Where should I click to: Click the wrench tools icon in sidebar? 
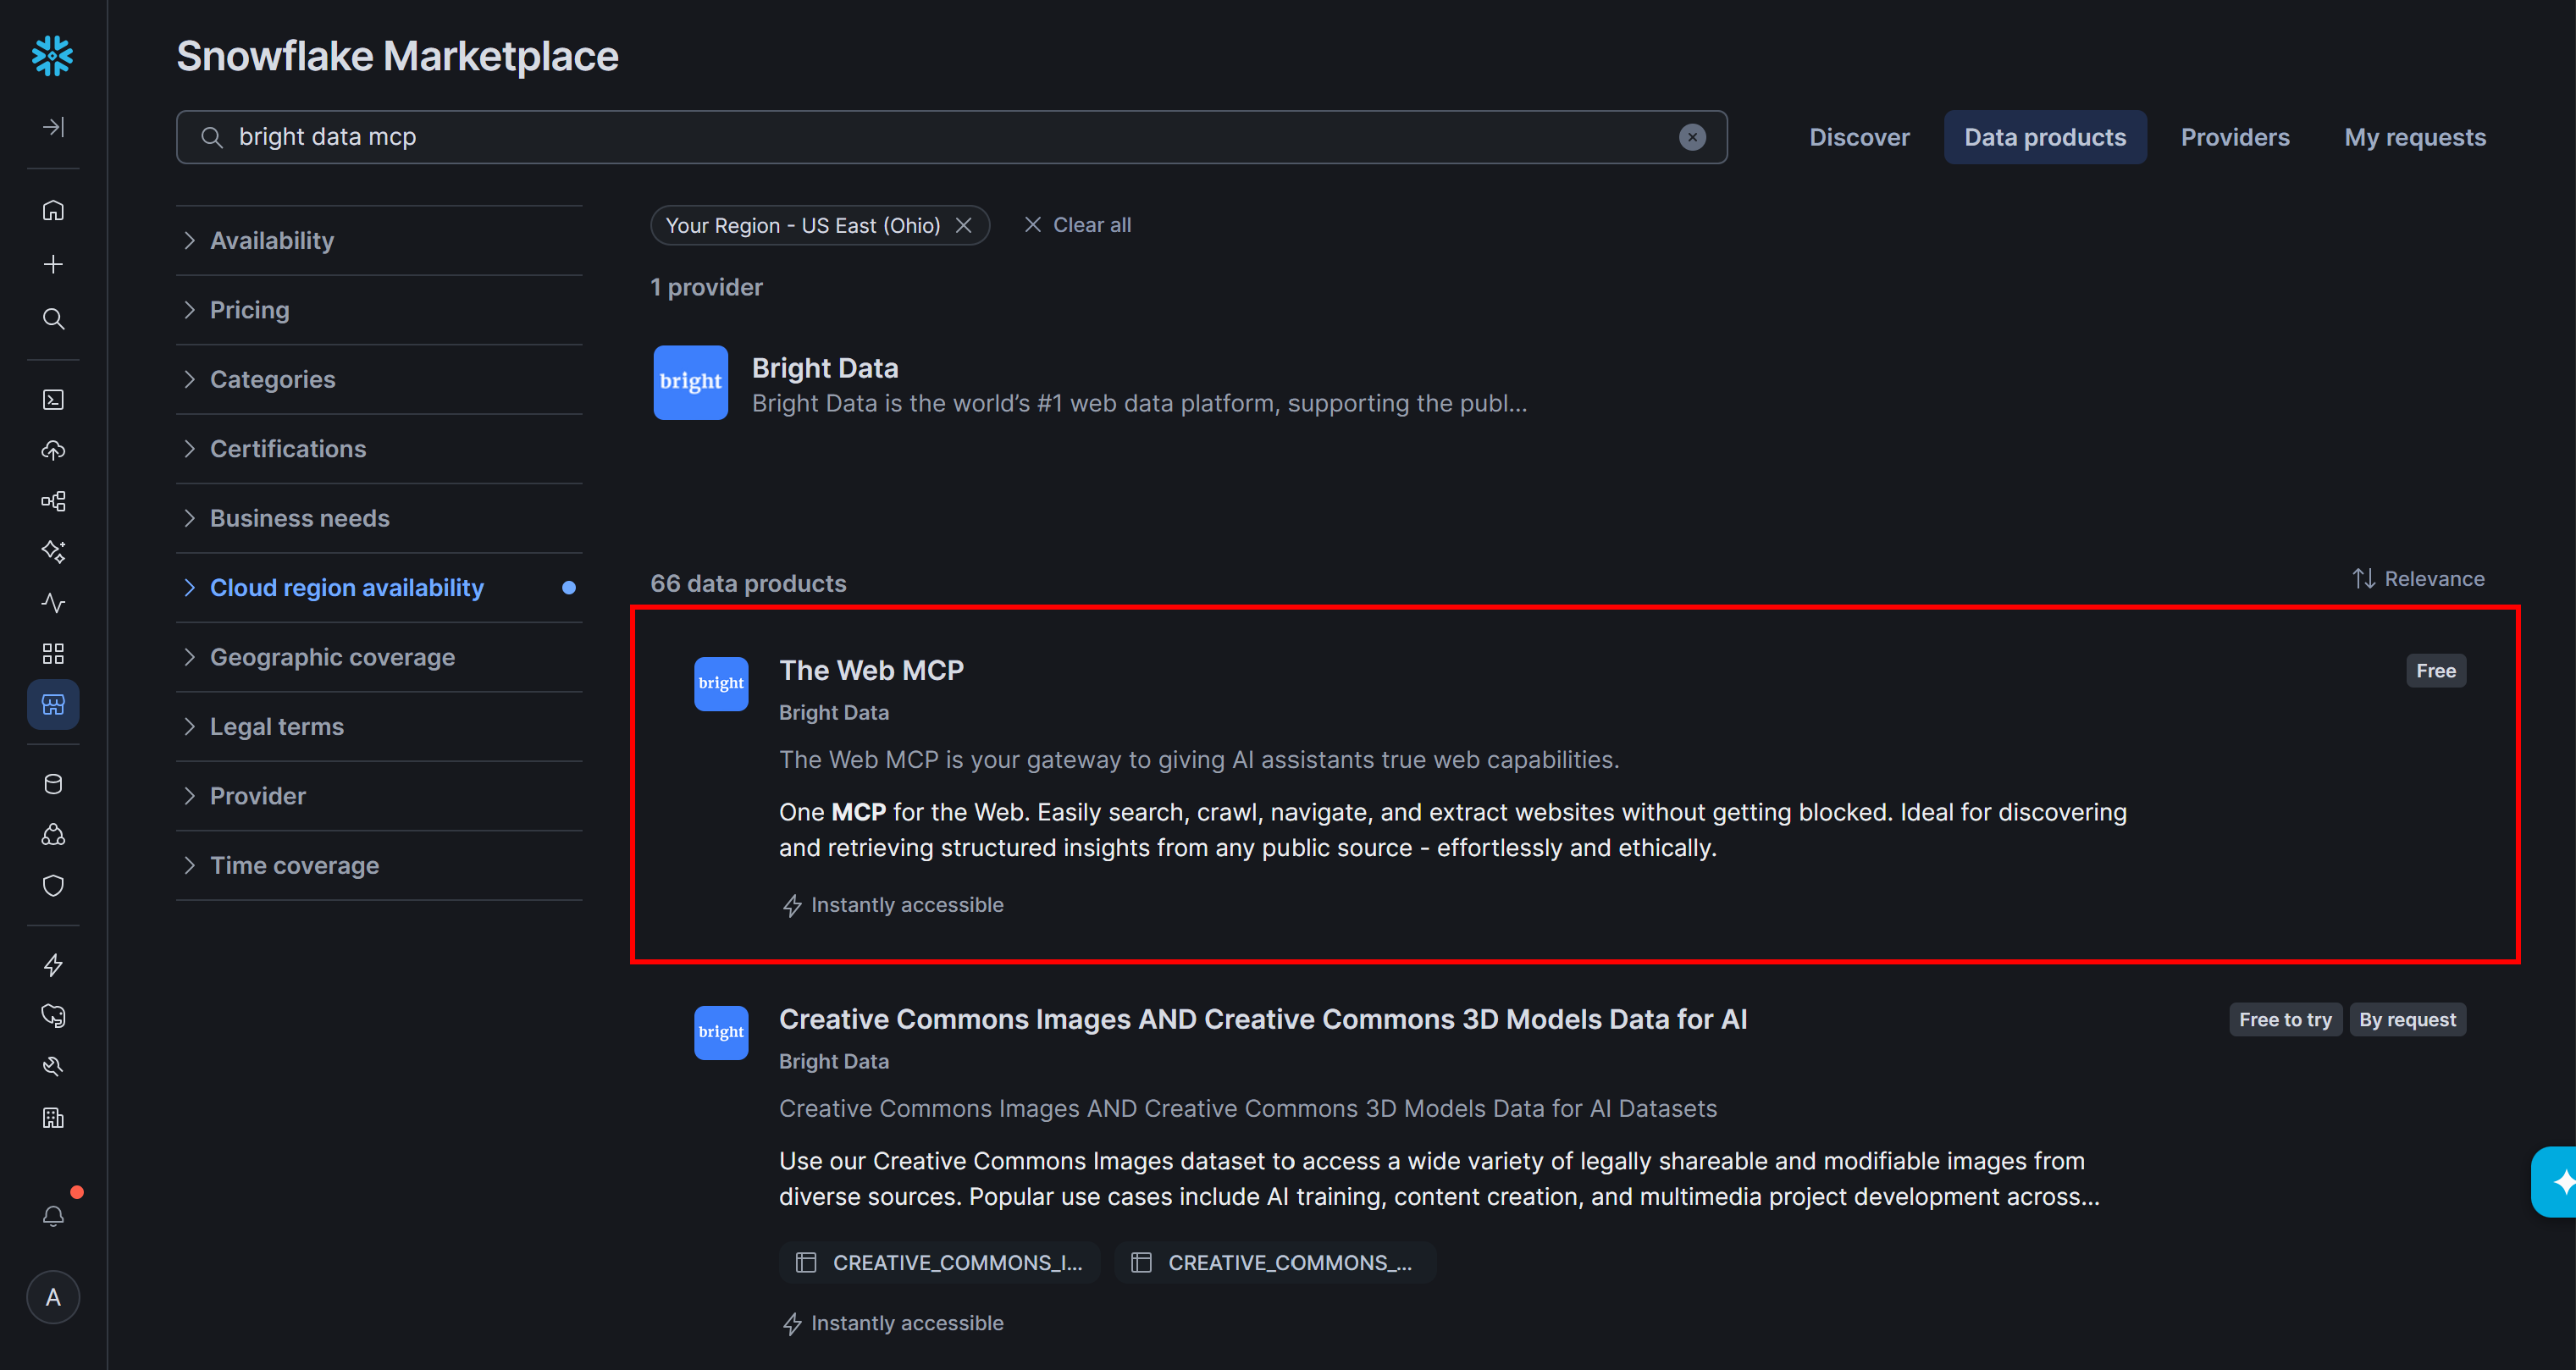tap(53, 1067)
